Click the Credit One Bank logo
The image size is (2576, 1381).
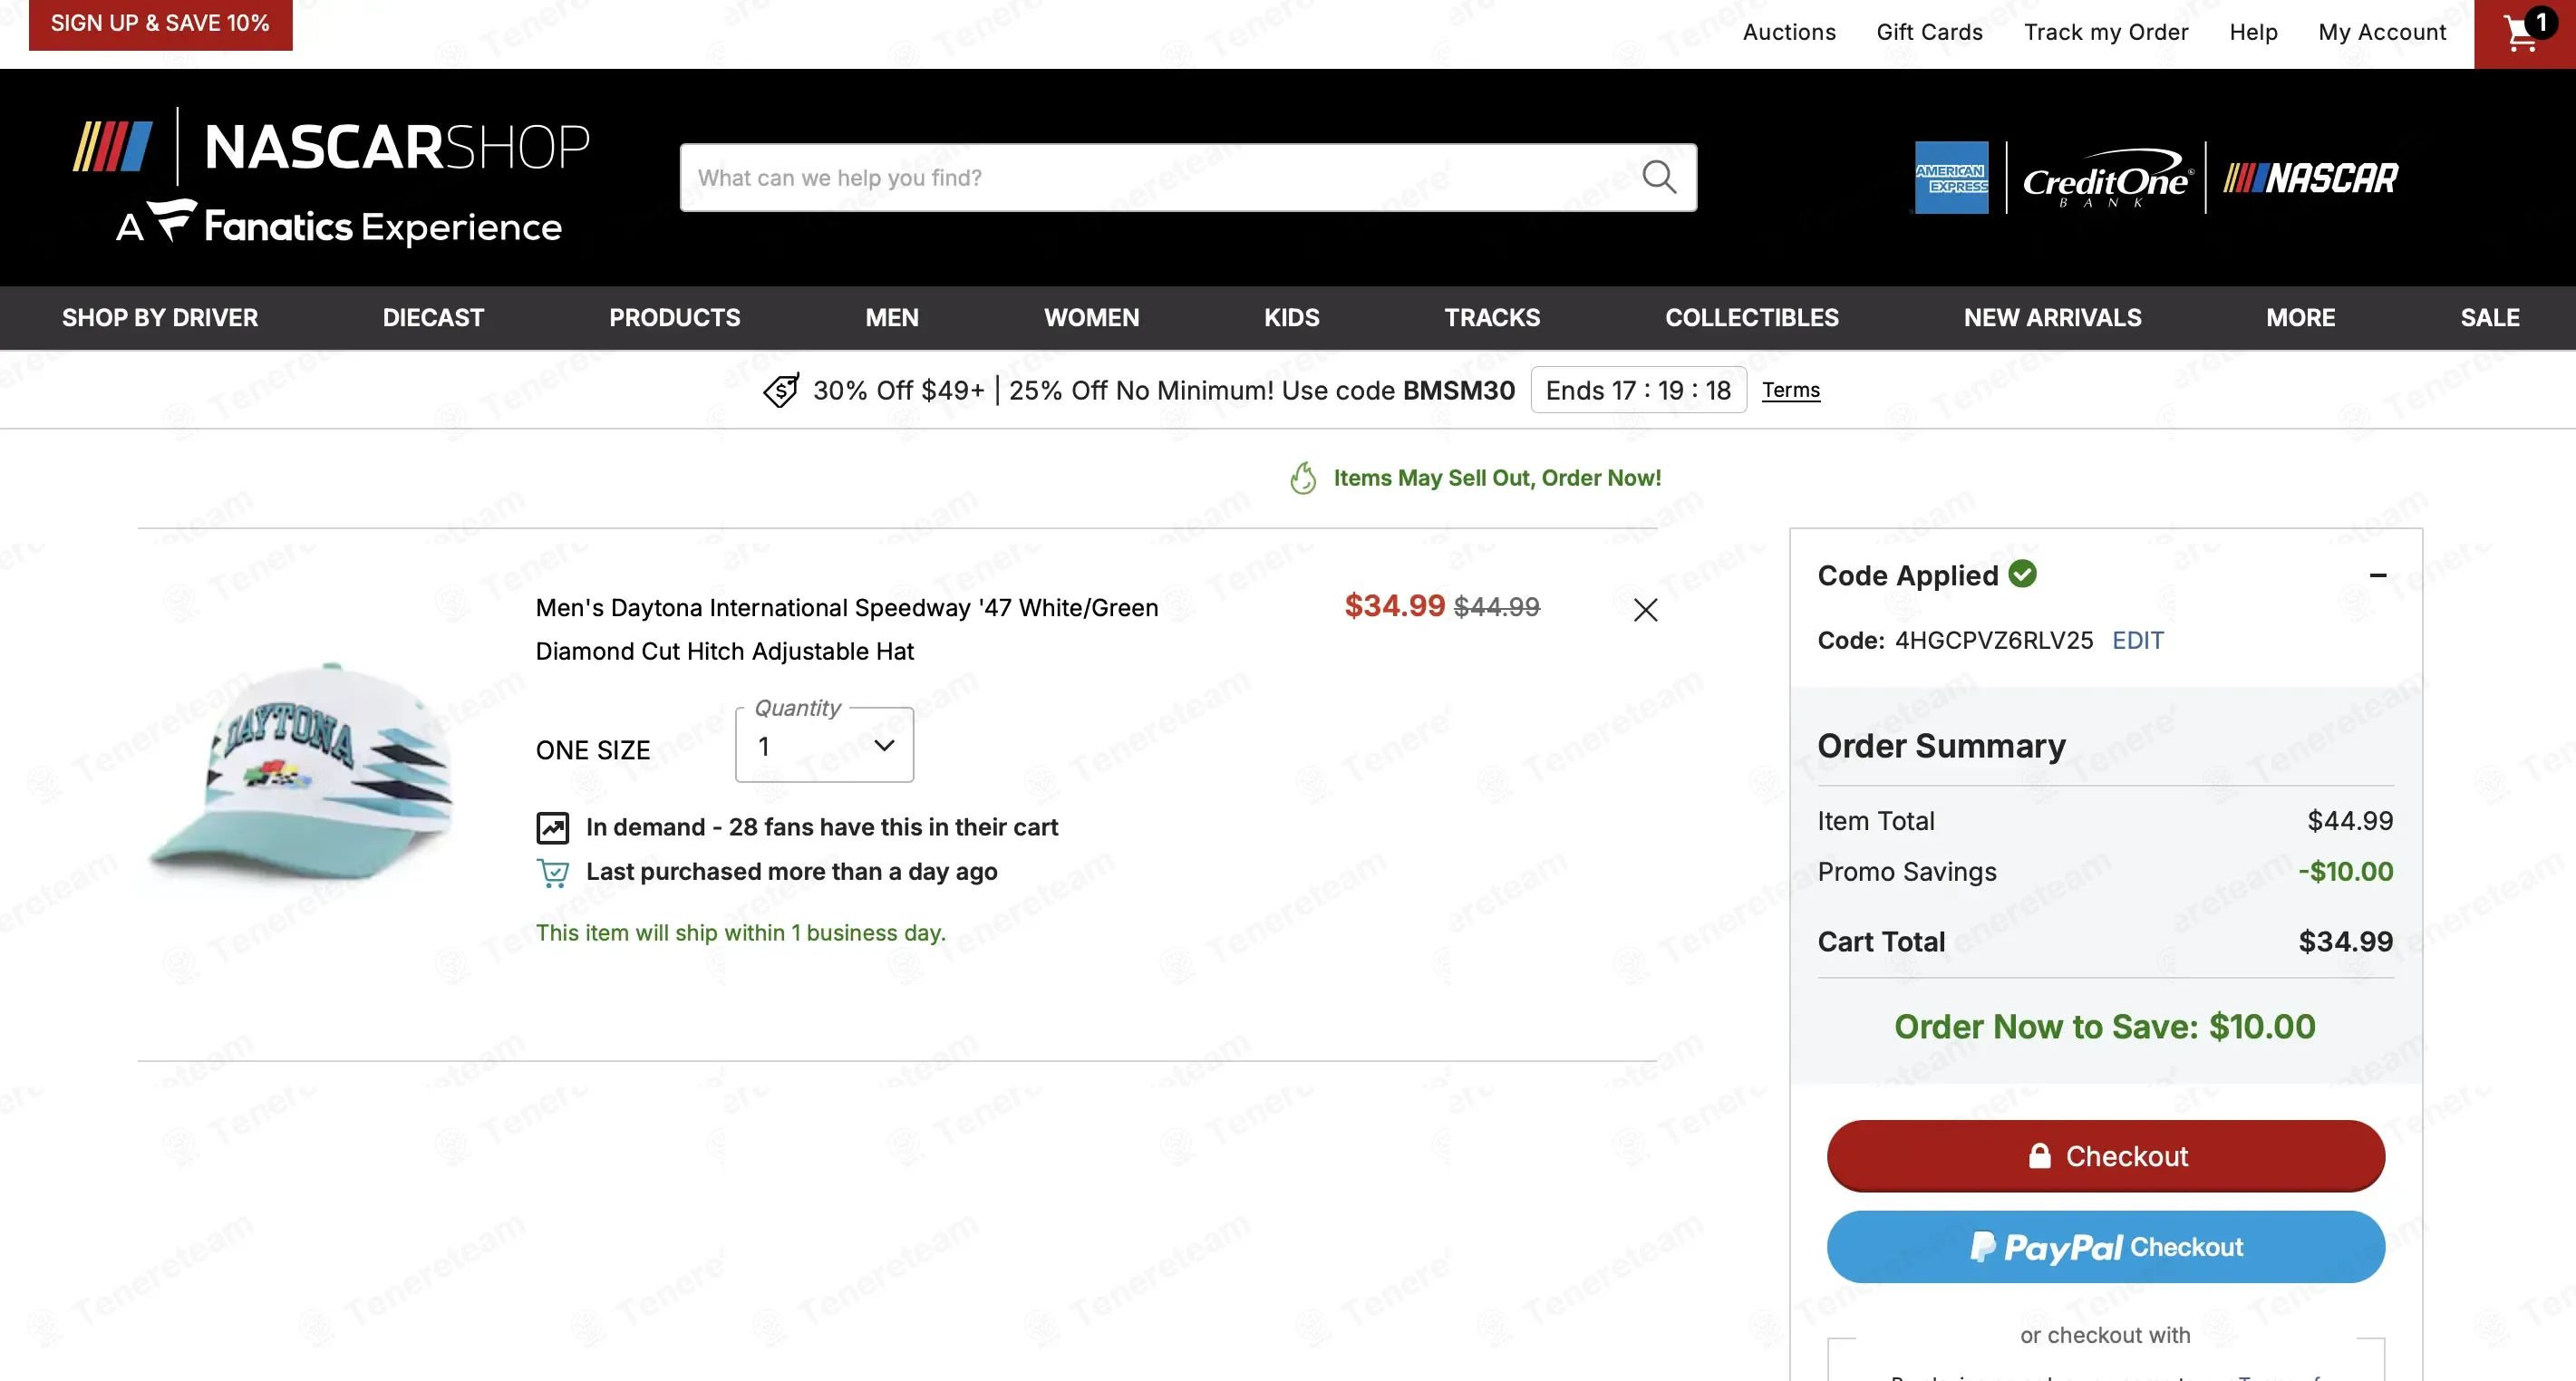(x=2107, y=180)
